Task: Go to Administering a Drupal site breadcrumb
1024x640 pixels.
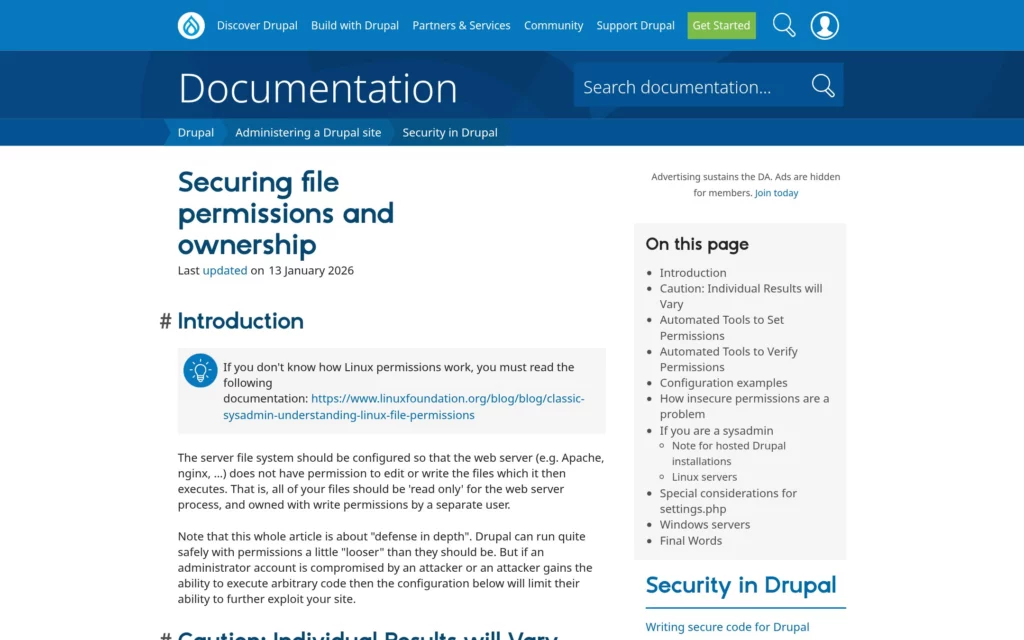Action: pos(308,133)
